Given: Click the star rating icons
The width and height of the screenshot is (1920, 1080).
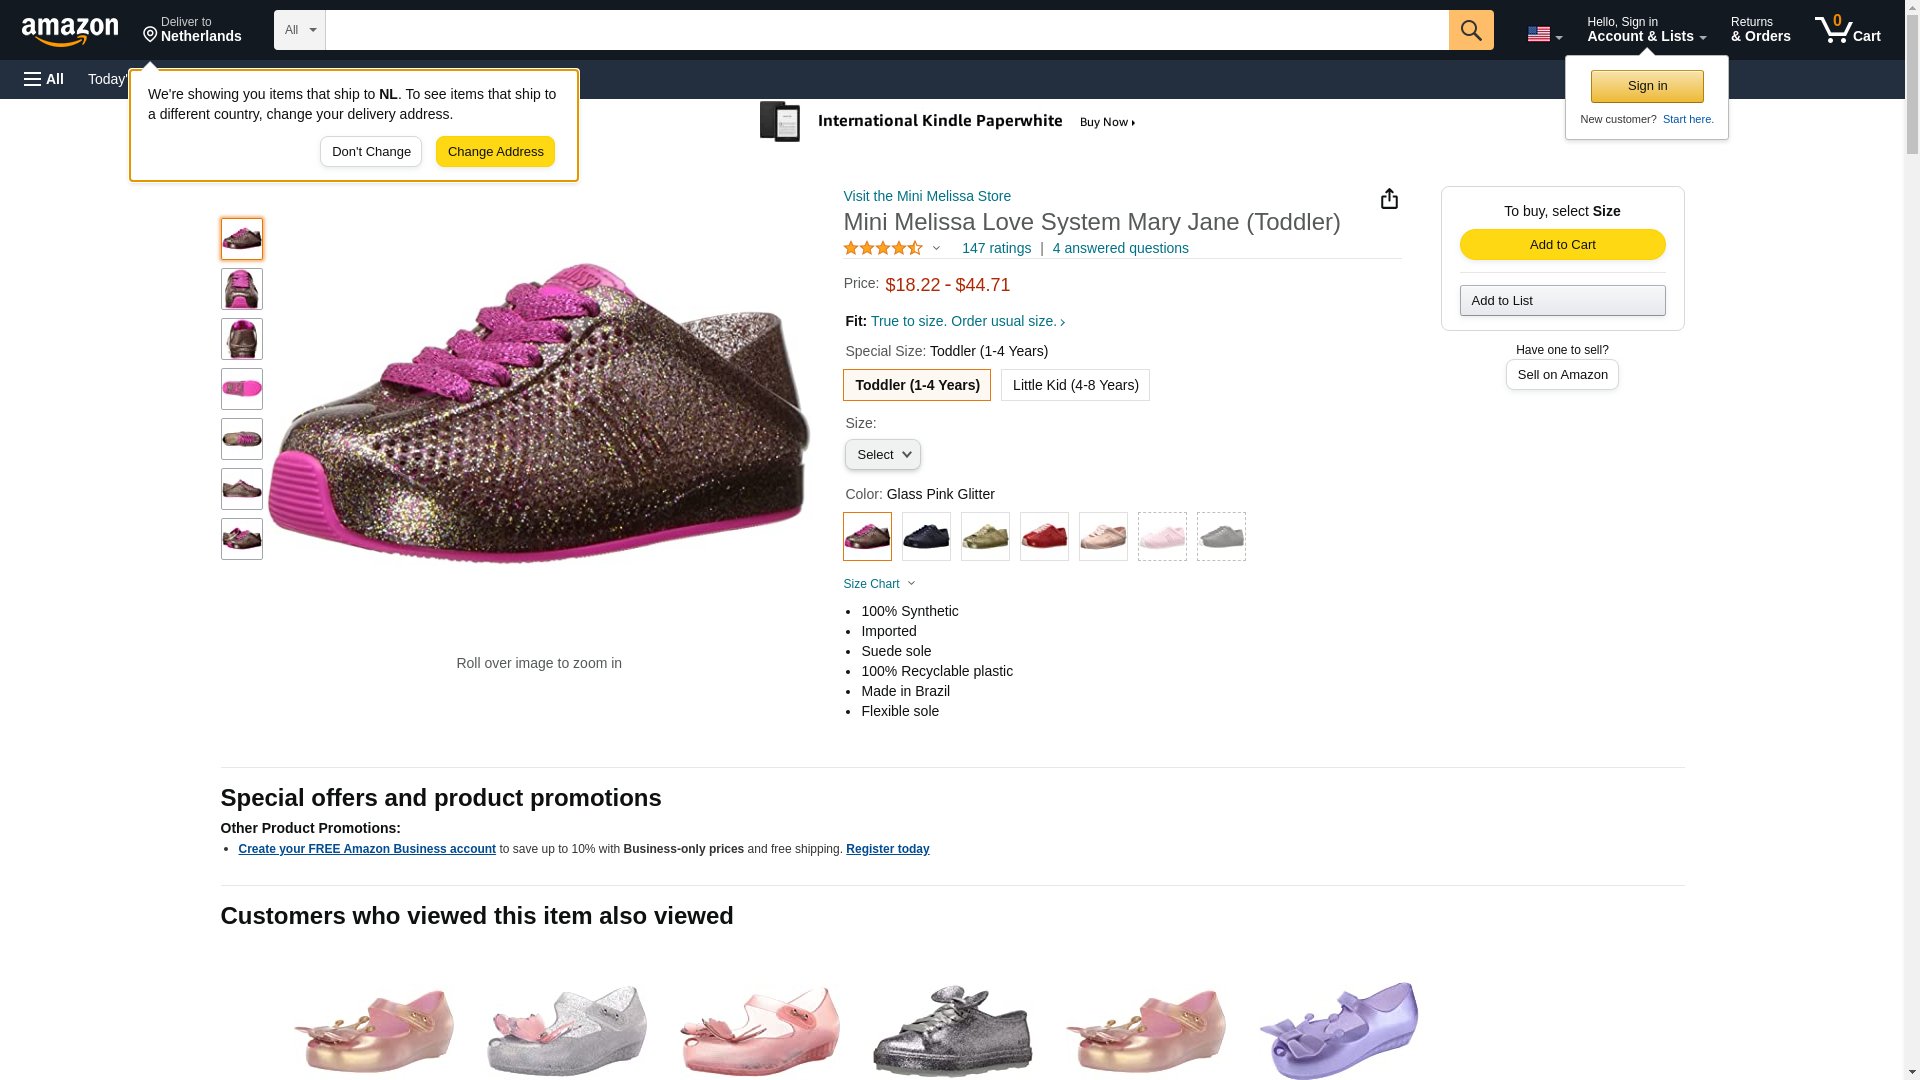Looking at the screenshot, I should click(x=883, y=248).
